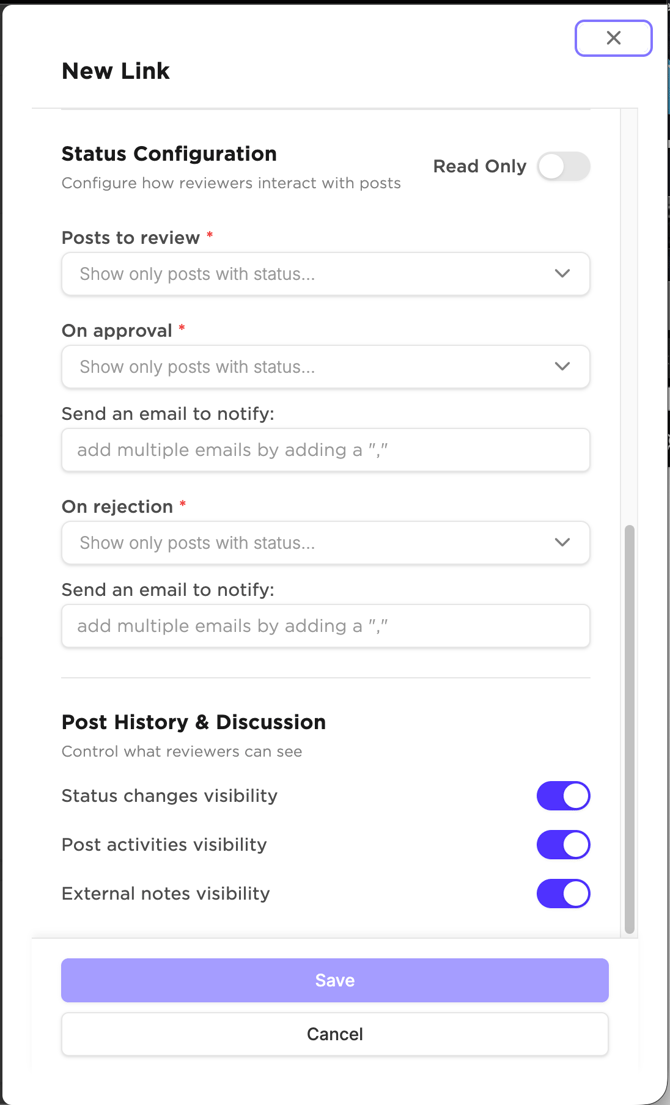Click the Post activities visibility label
This screenshot has width=670, height=1105.
(x=164, y=845)
